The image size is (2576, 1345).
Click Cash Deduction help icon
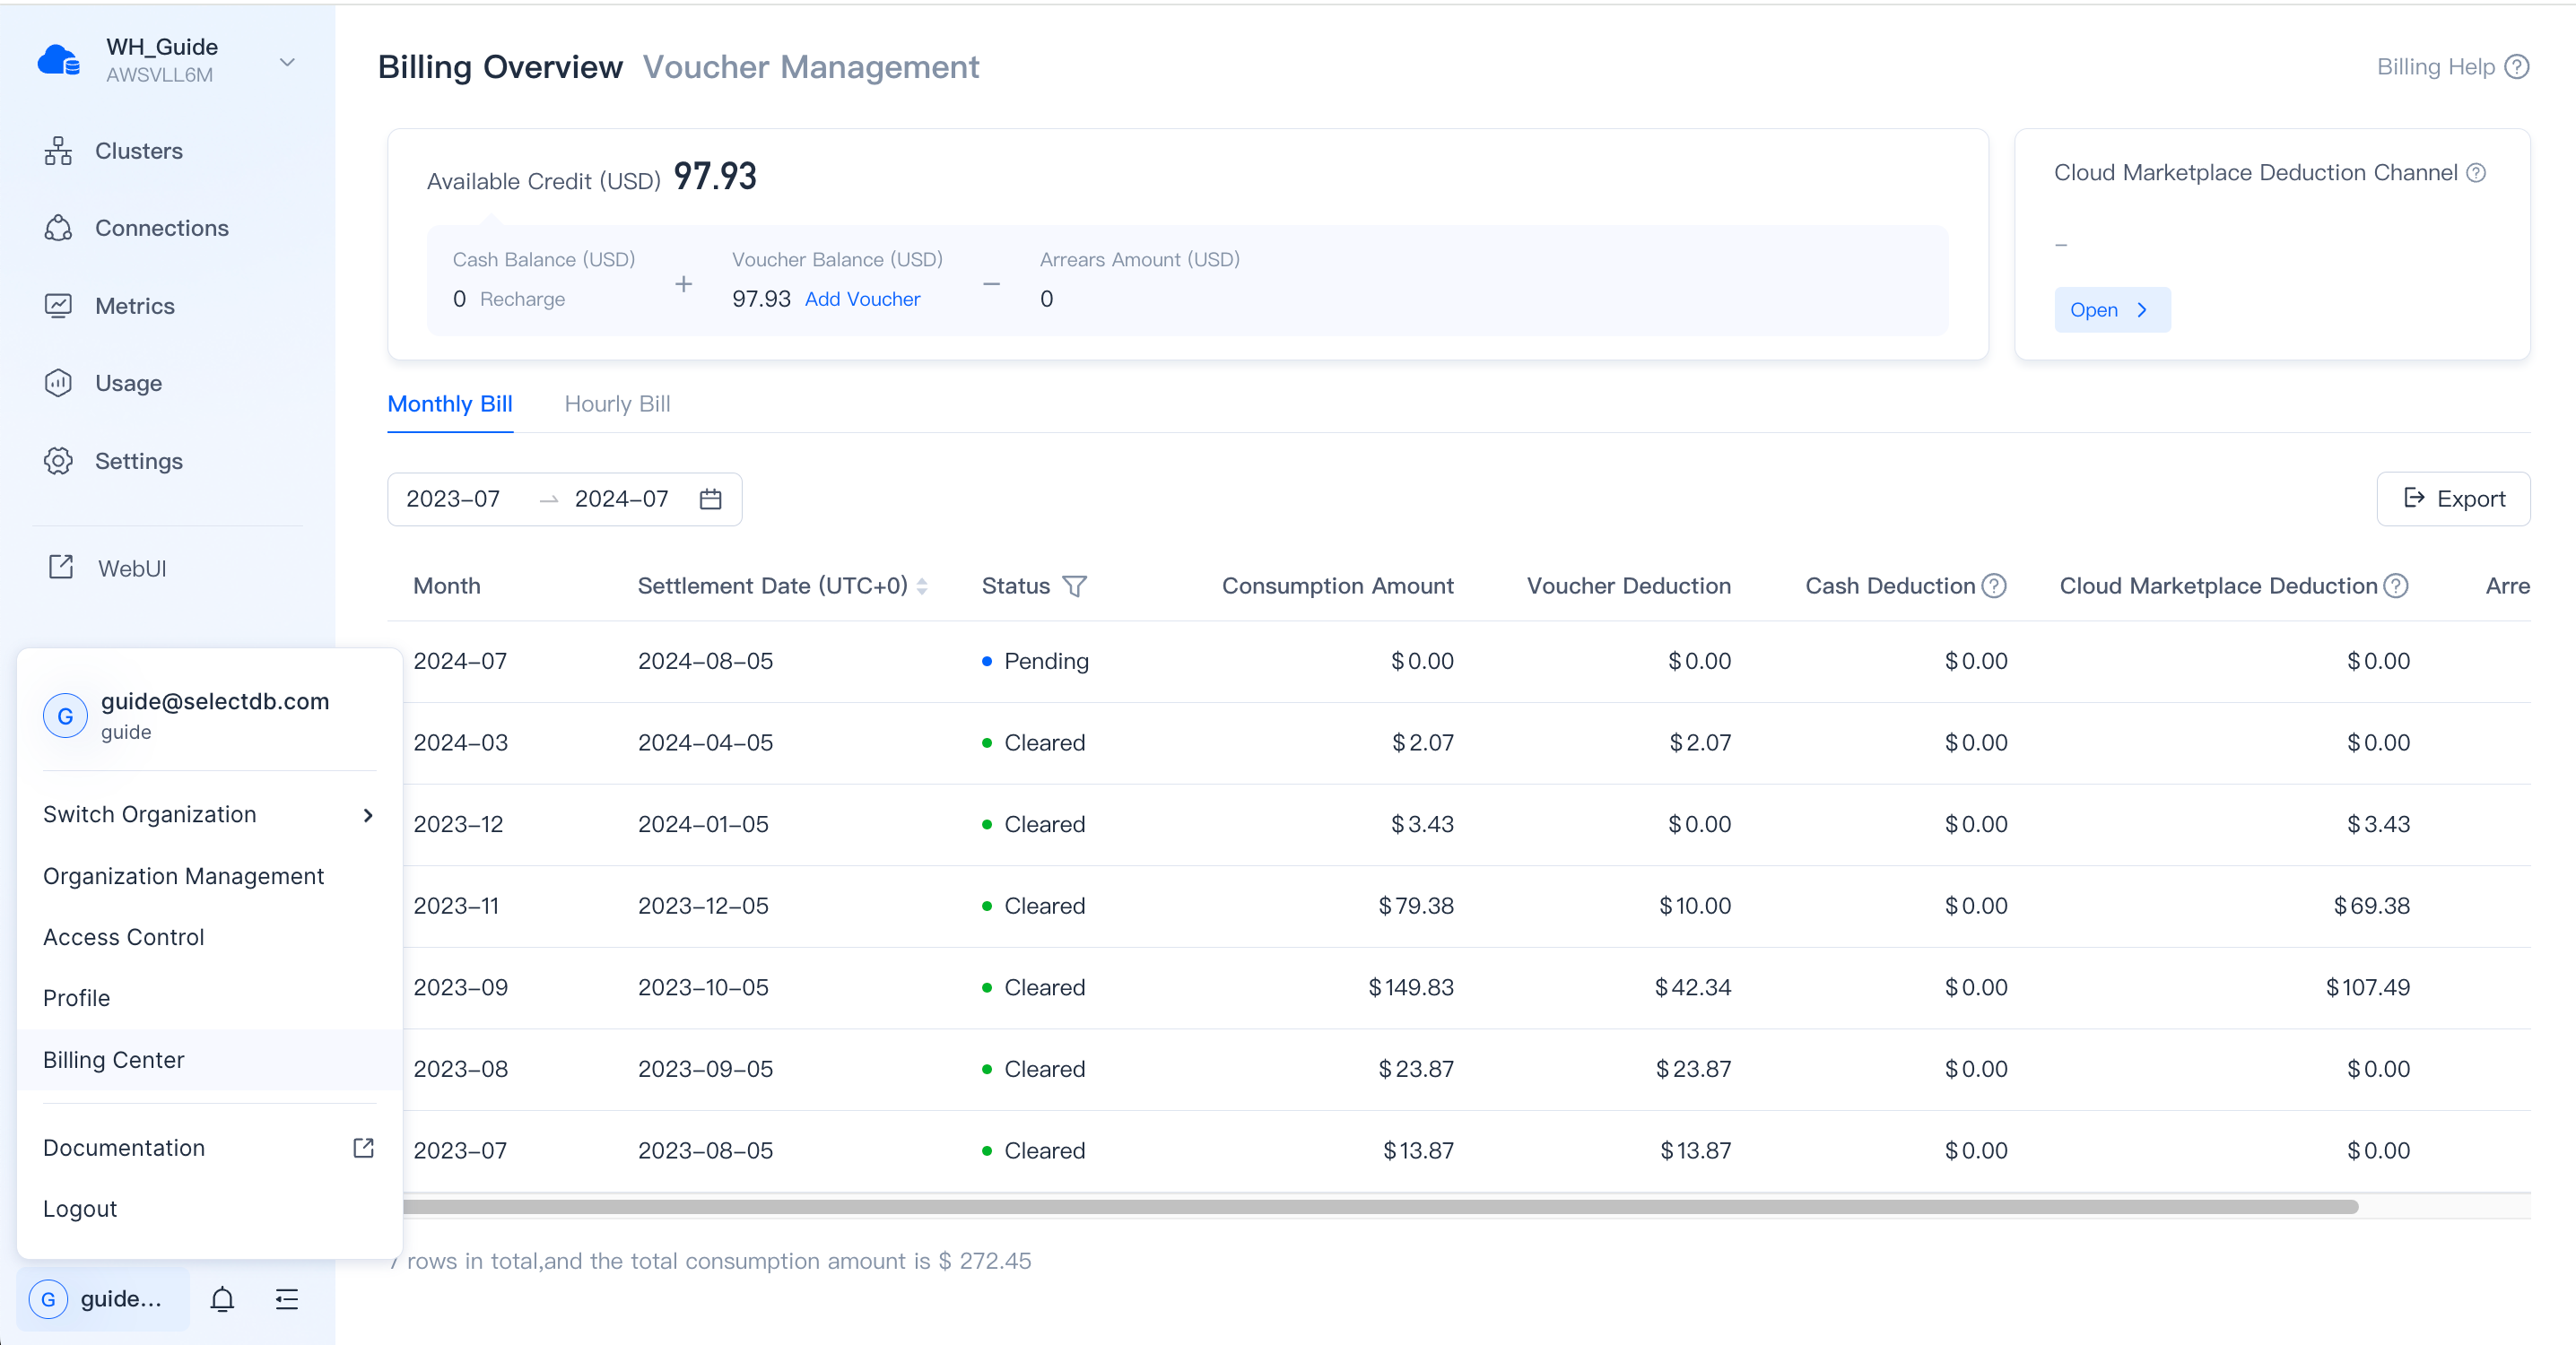point(1994,586)
